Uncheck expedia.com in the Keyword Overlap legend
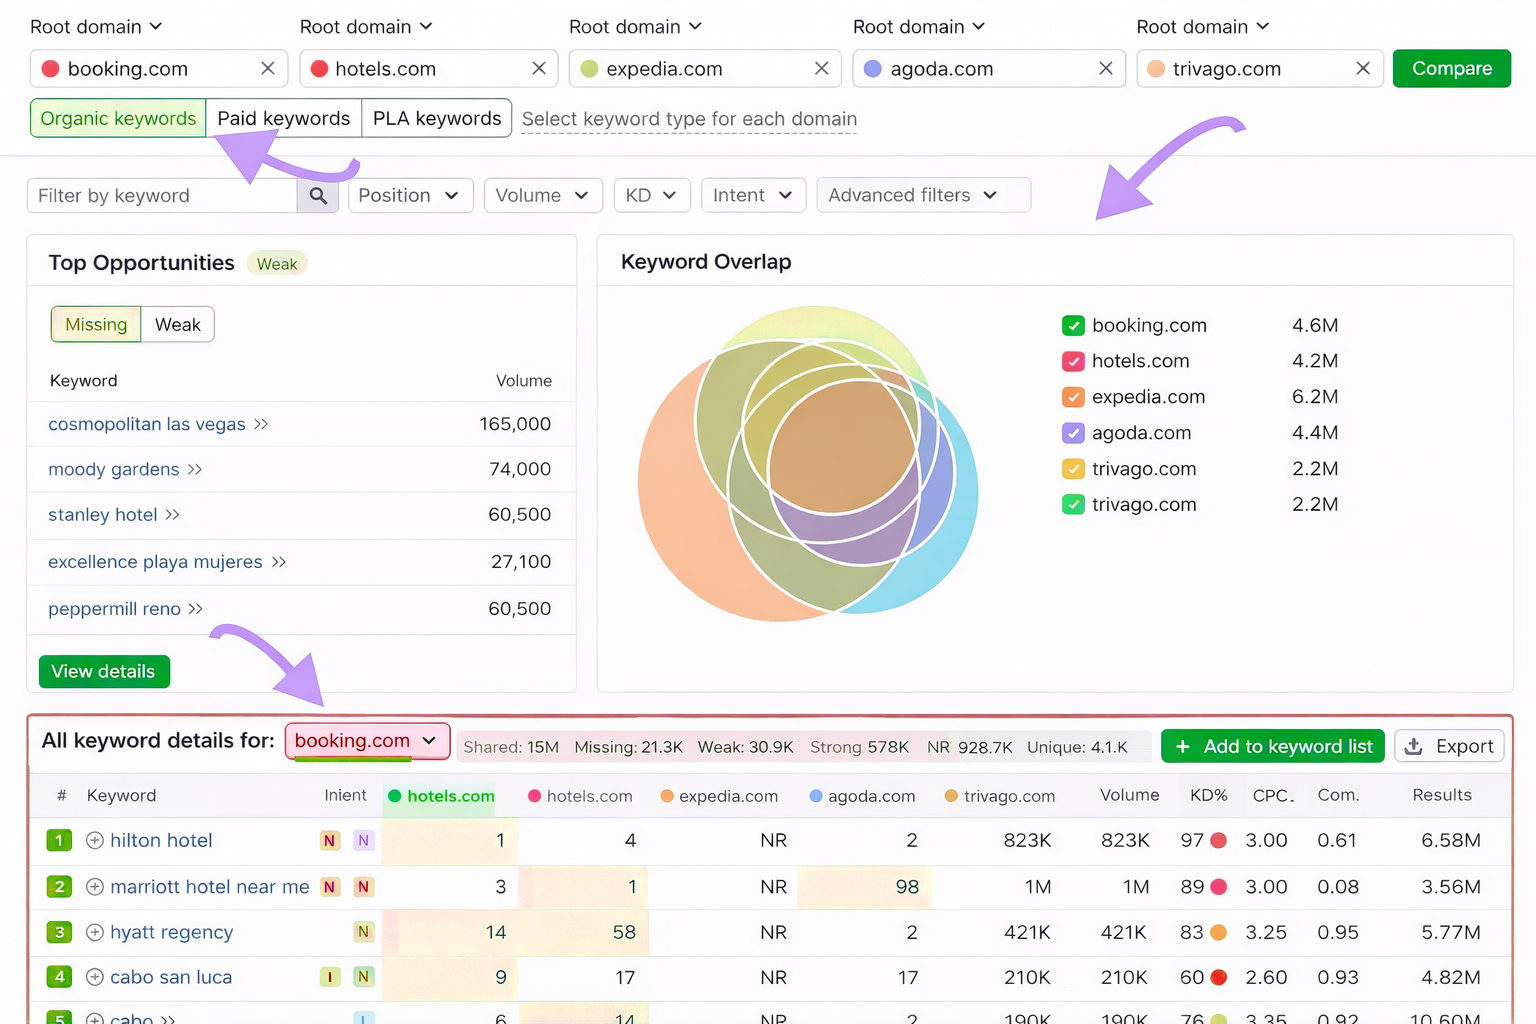The image size is (1536, 1024). coord(1072,397)
